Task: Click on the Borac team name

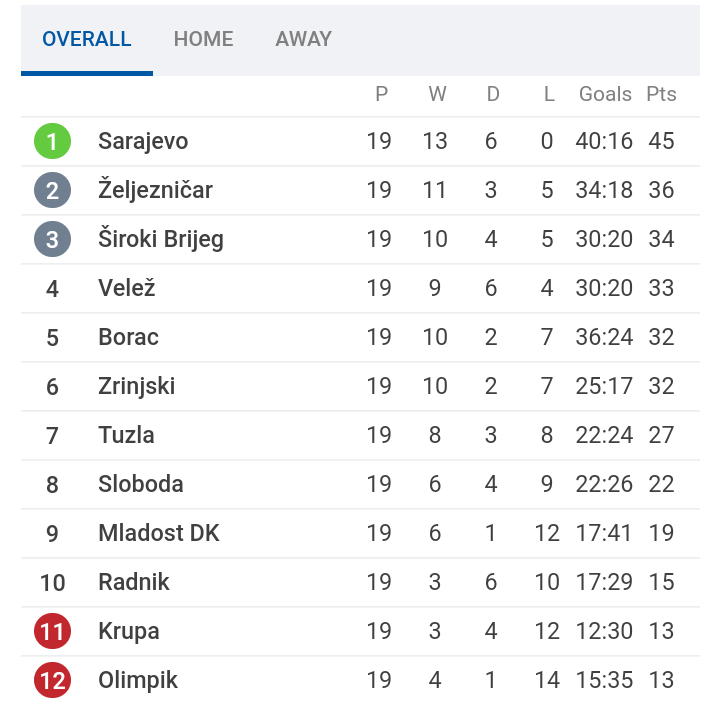Action: pos(129,337)
